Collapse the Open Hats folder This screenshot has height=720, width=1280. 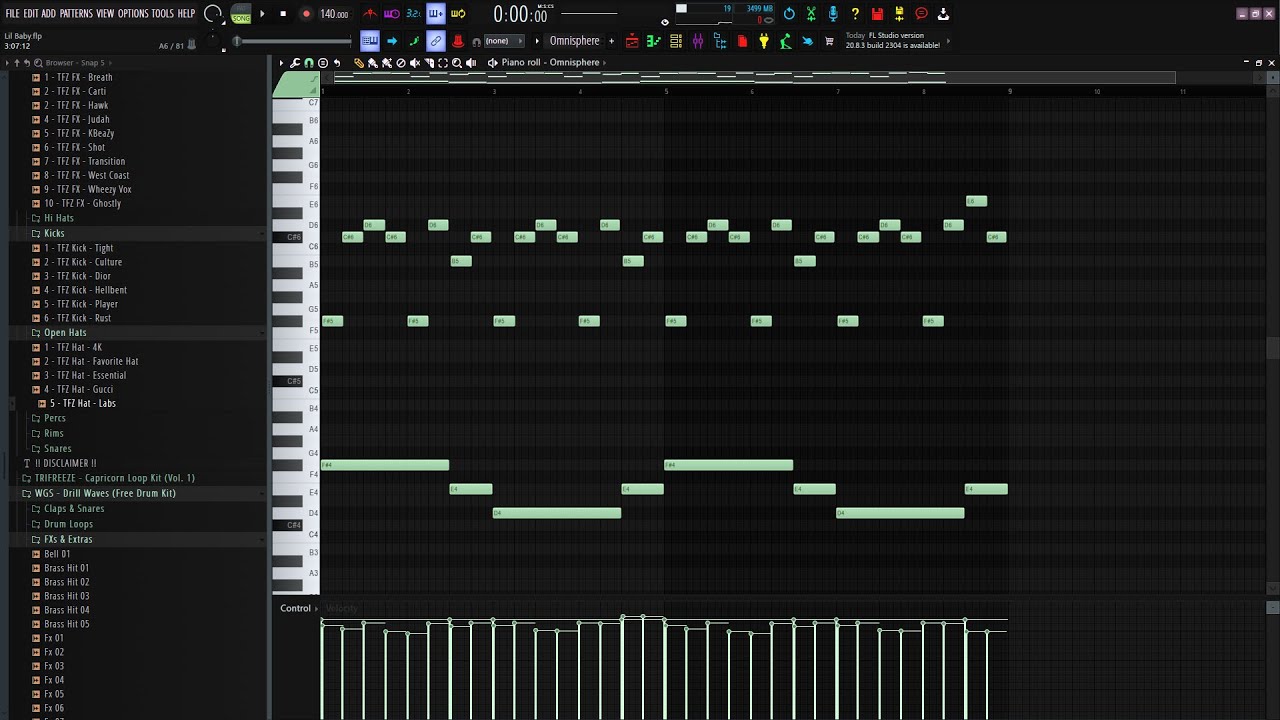pyautogui.click(x=64, y=332)
